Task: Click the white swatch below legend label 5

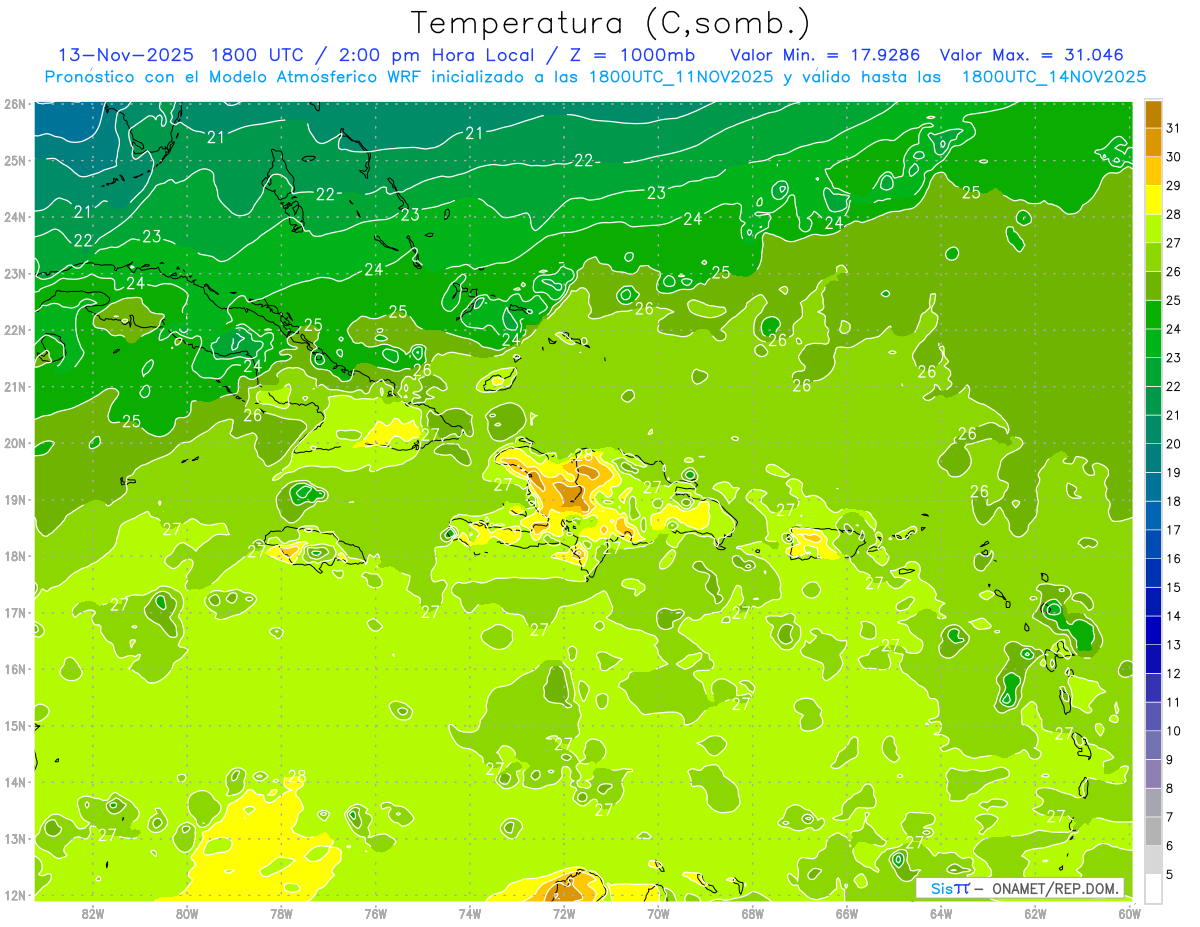Action: coord(1153,888)
